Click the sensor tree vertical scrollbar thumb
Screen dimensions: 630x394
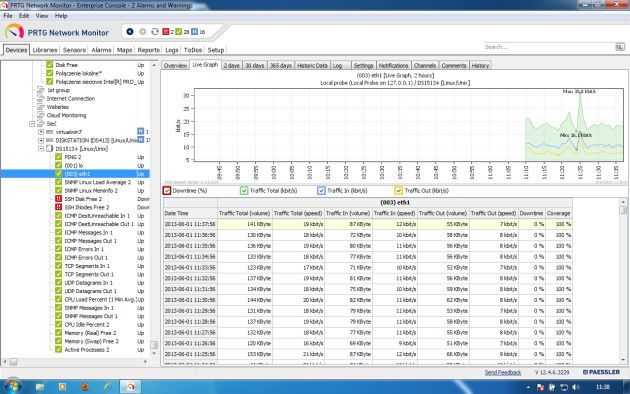(x=154, y=345)
